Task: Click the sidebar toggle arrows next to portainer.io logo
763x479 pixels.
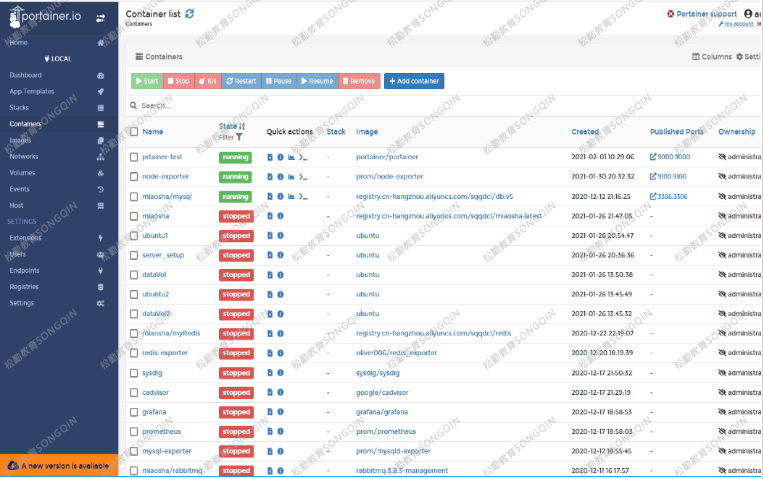Action: [x=100, y=18]
